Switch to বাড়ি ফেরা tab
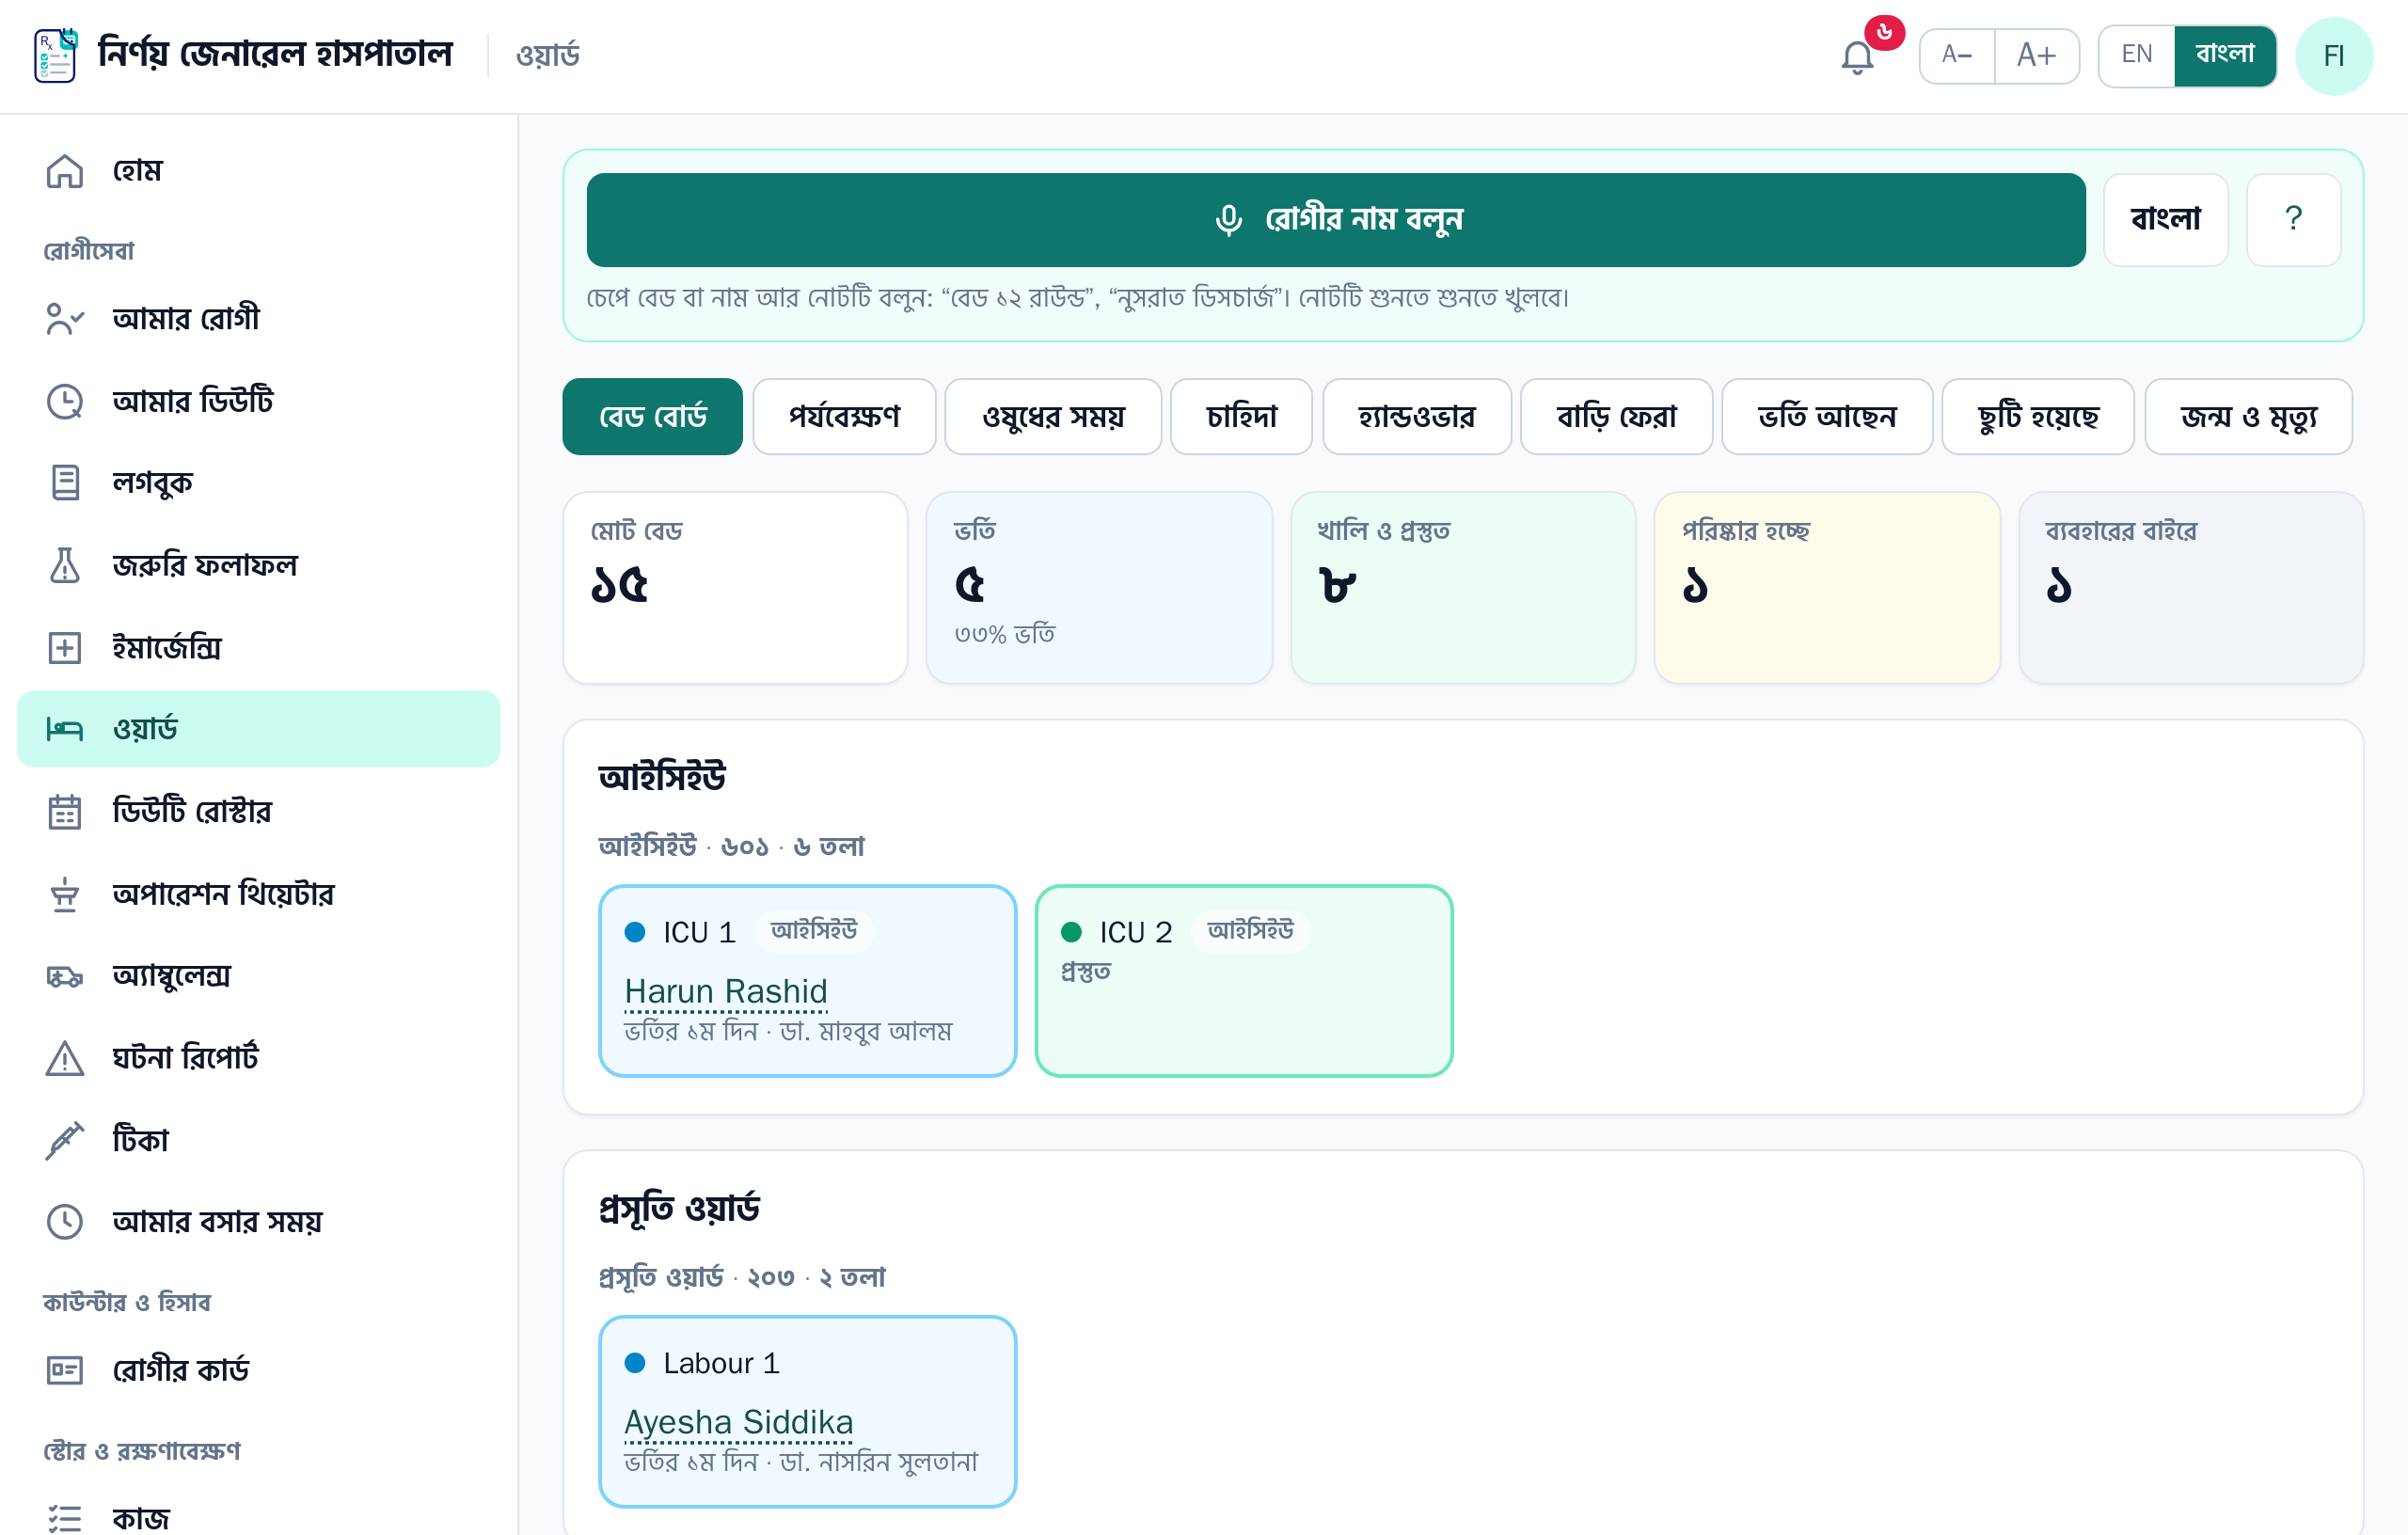This screenshot has width=2408, height=1535. (x=1616, y=416)
